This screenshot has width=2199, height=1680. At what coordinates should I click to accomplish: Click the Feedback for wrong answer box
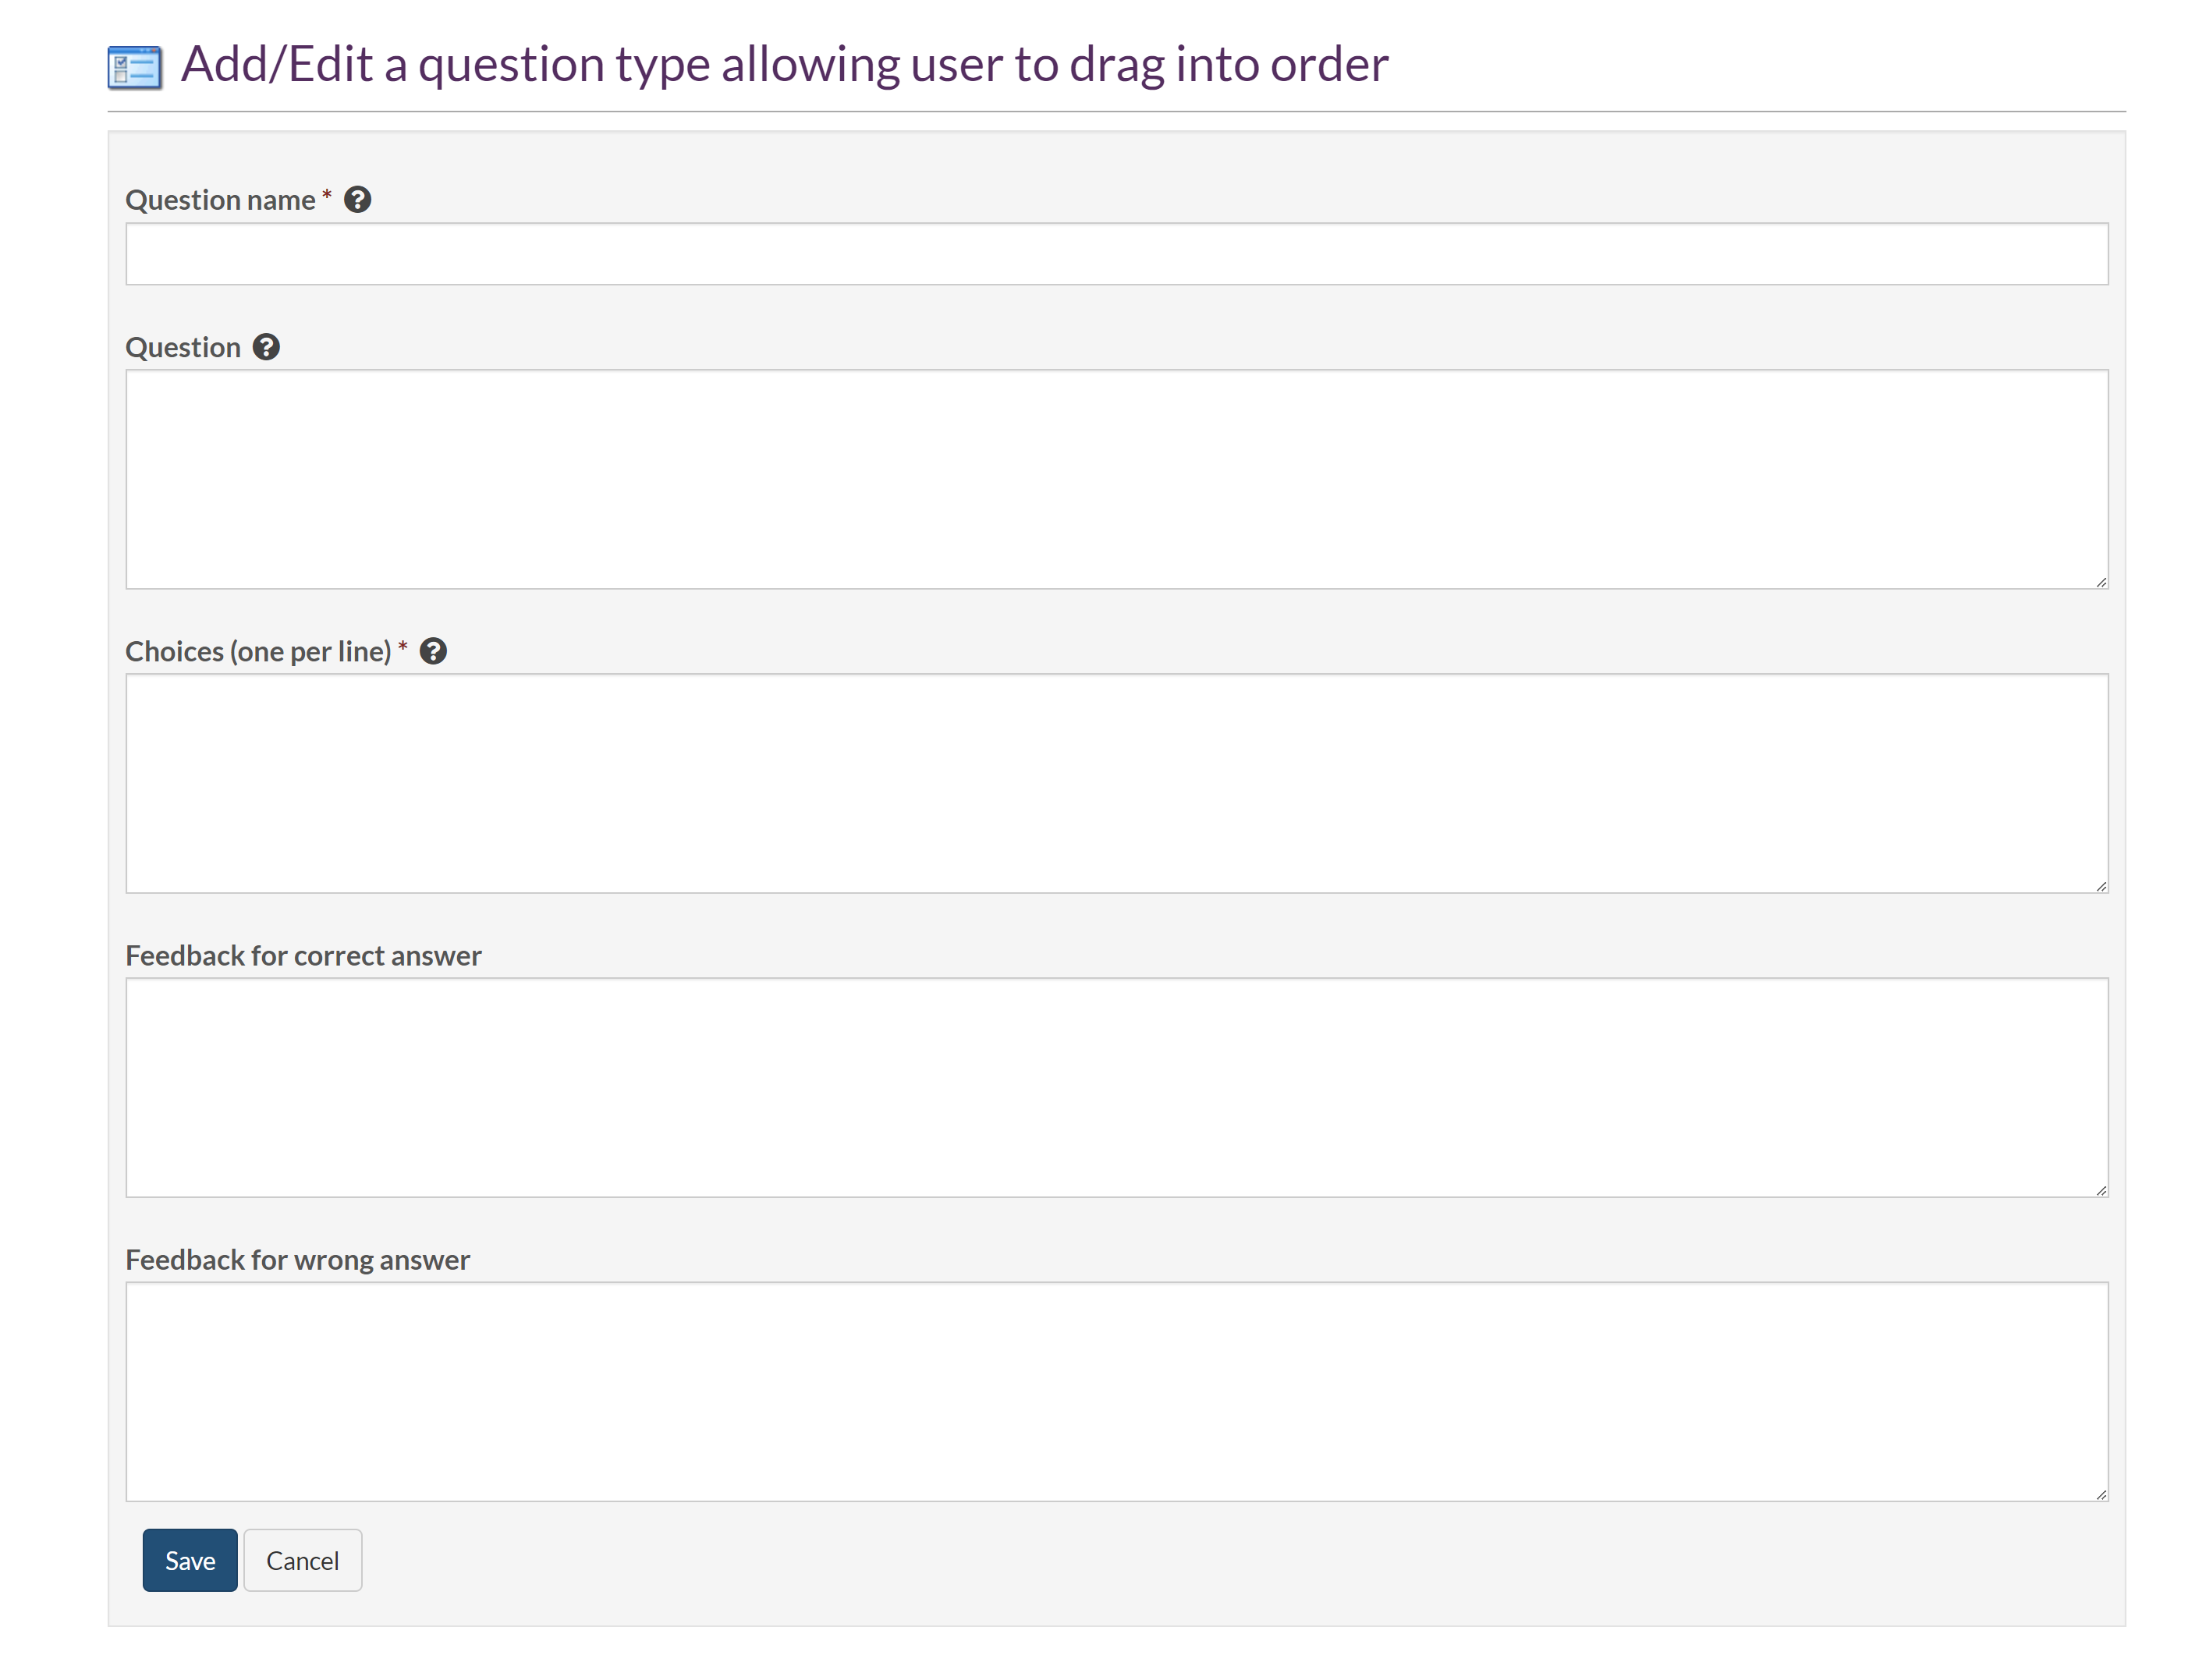click(x=1116, y=1391)
